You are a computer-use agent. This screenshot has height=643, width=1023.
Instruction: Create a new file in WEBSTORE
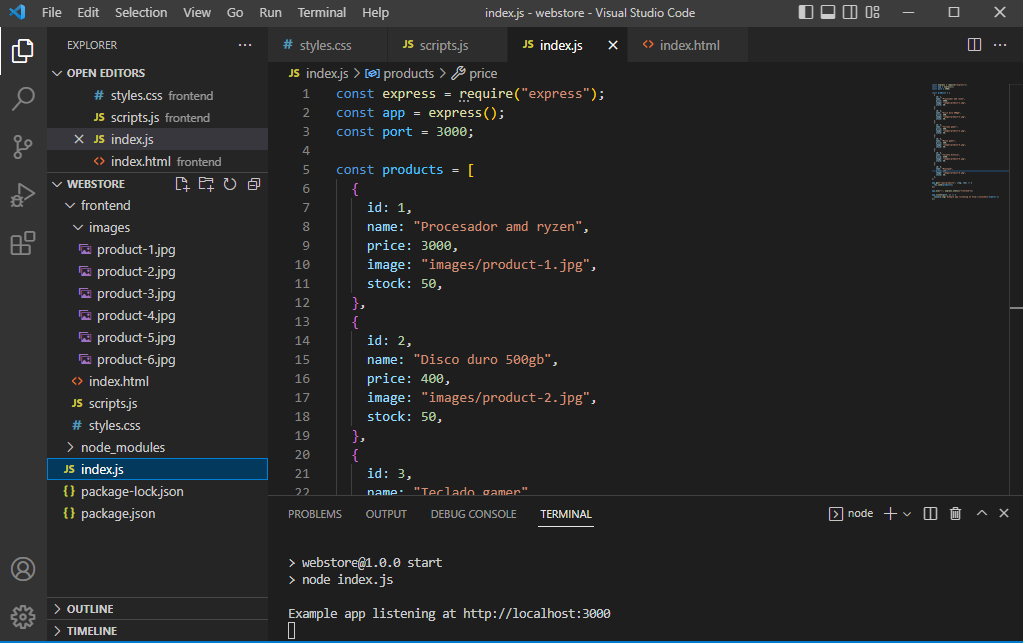pyautogui.click(x=183, y=185)
